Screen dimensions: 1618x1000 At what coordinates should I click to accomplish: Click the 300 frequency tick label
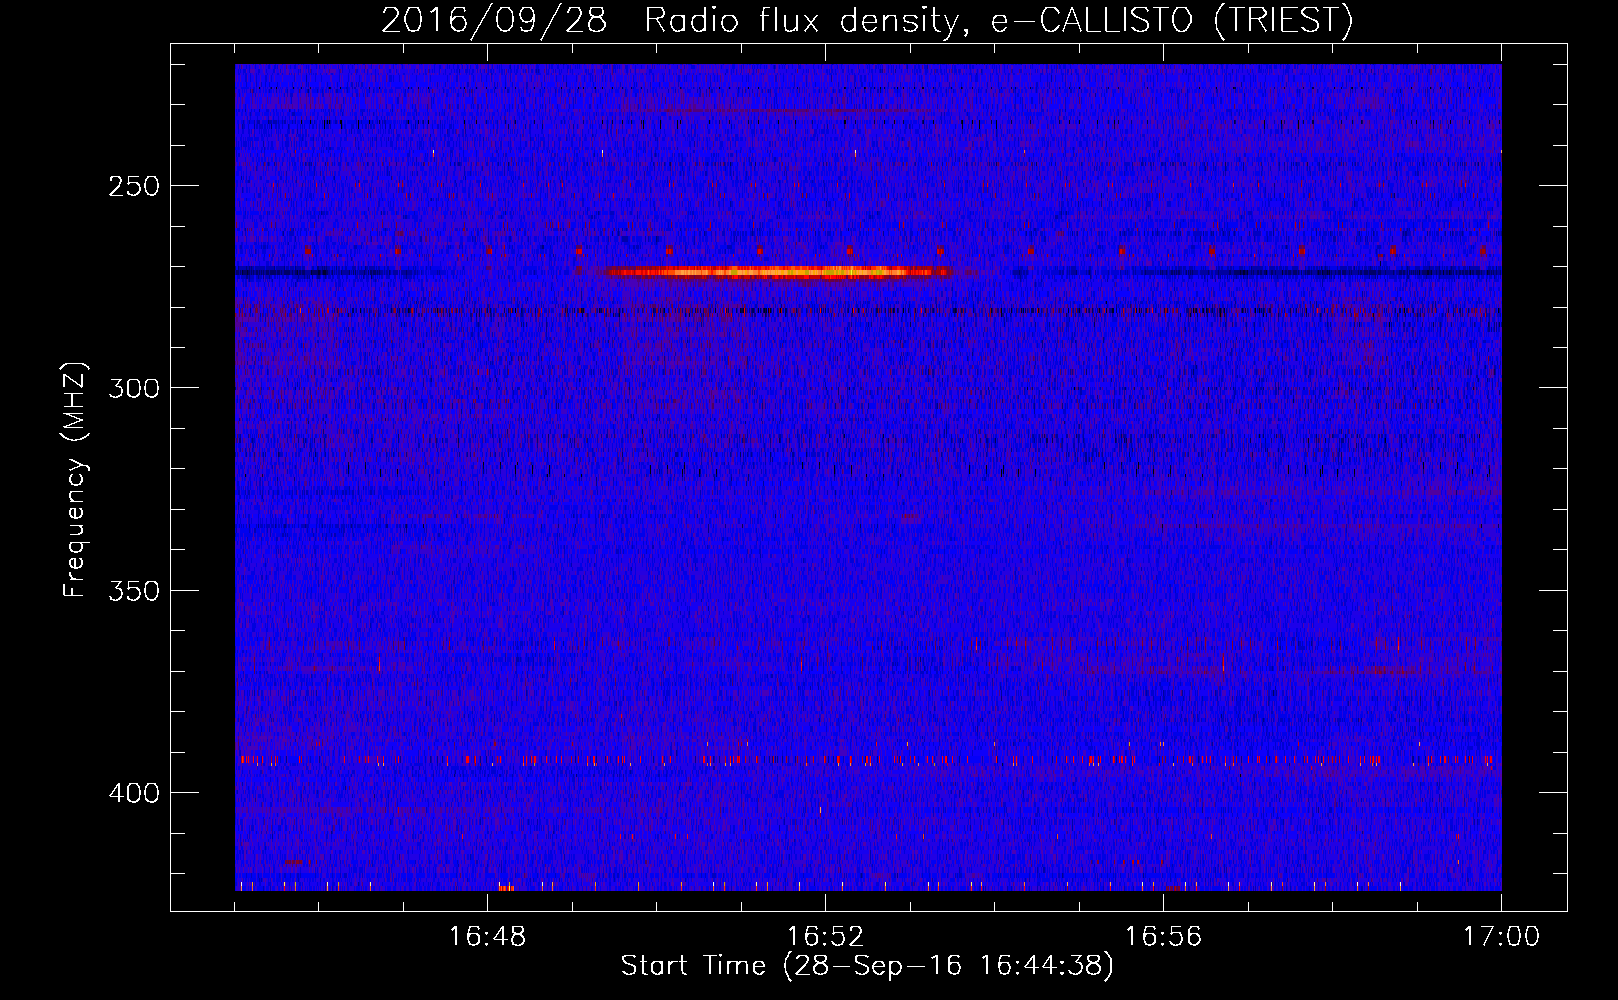tap(134, 388)
